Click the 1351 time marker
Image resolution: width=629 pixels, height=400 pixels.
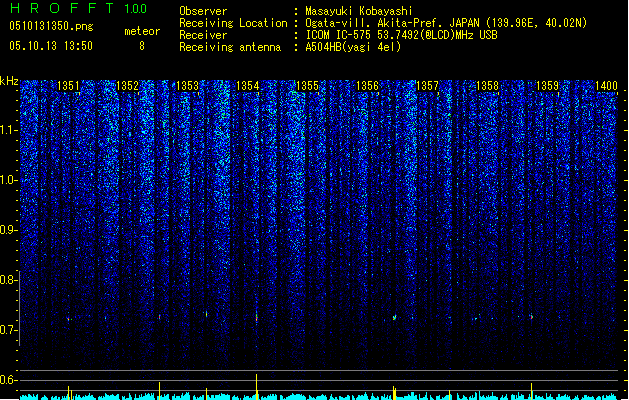click(x=68, y=86)
